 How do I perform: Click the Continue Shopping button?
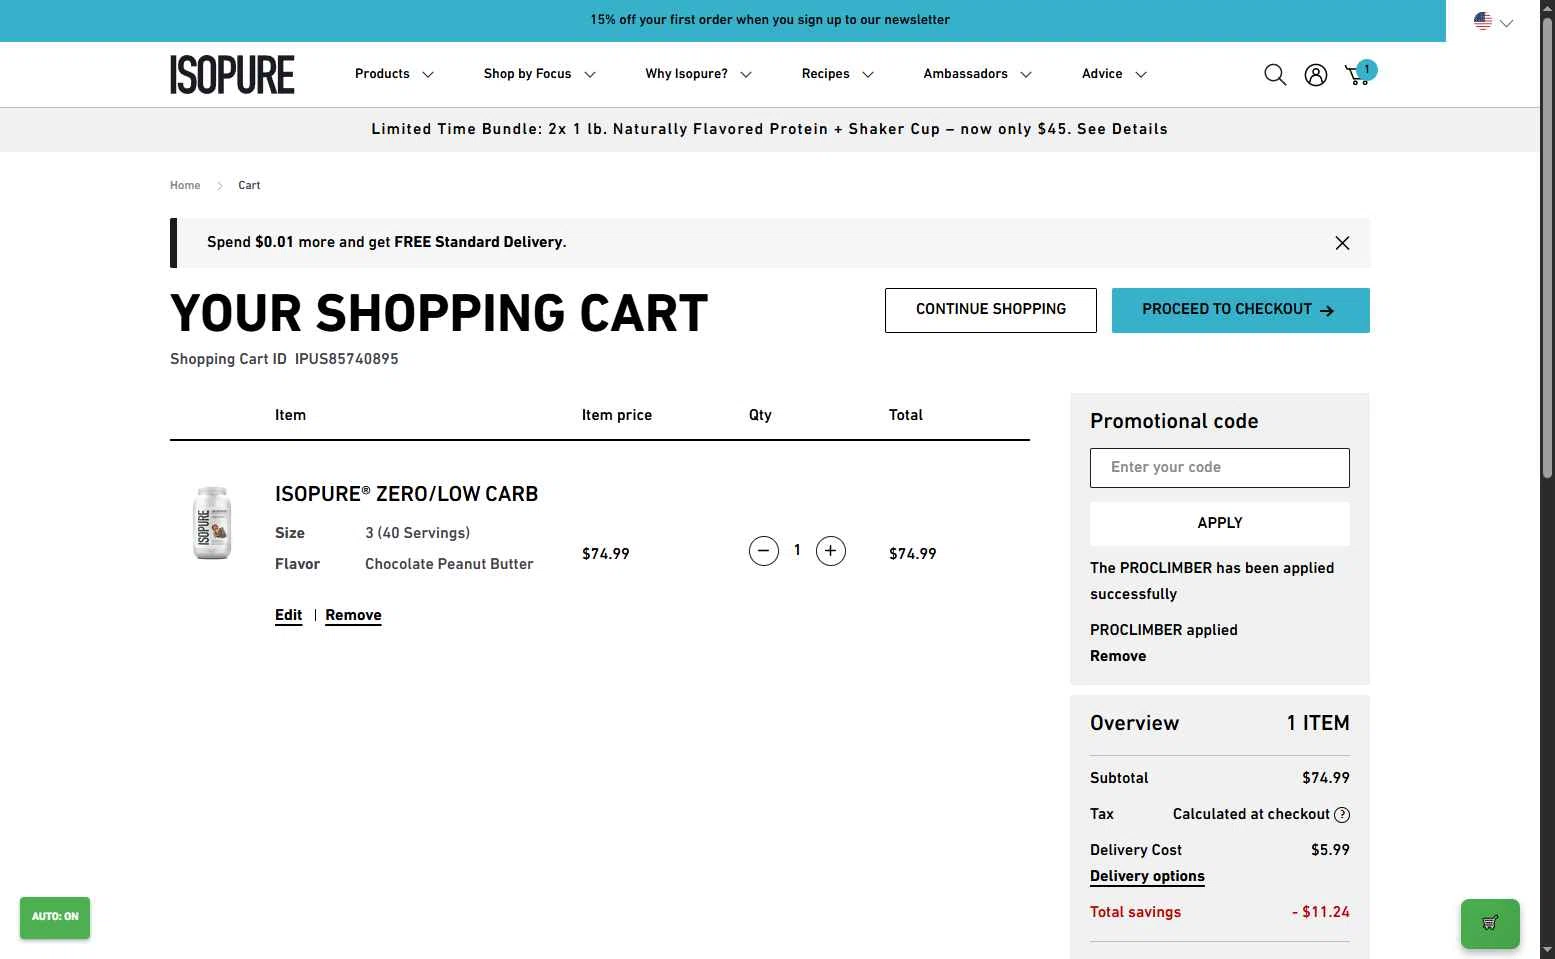click(x=991, y=310)
